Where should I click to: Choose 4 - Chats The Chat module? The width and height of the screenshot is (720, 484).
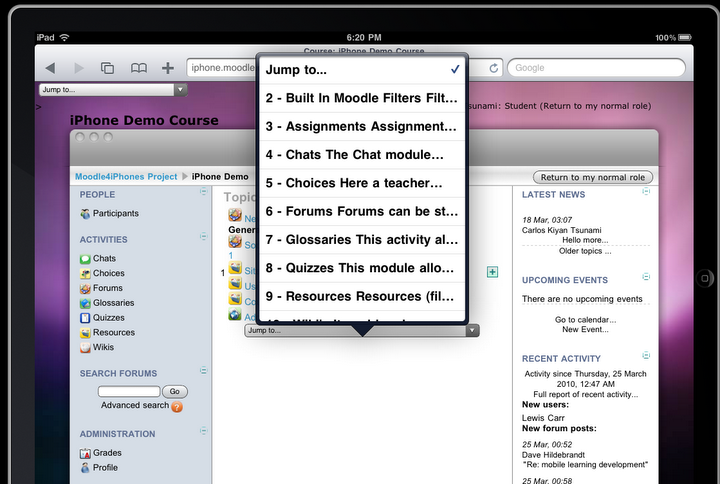(x=363, y=155)
